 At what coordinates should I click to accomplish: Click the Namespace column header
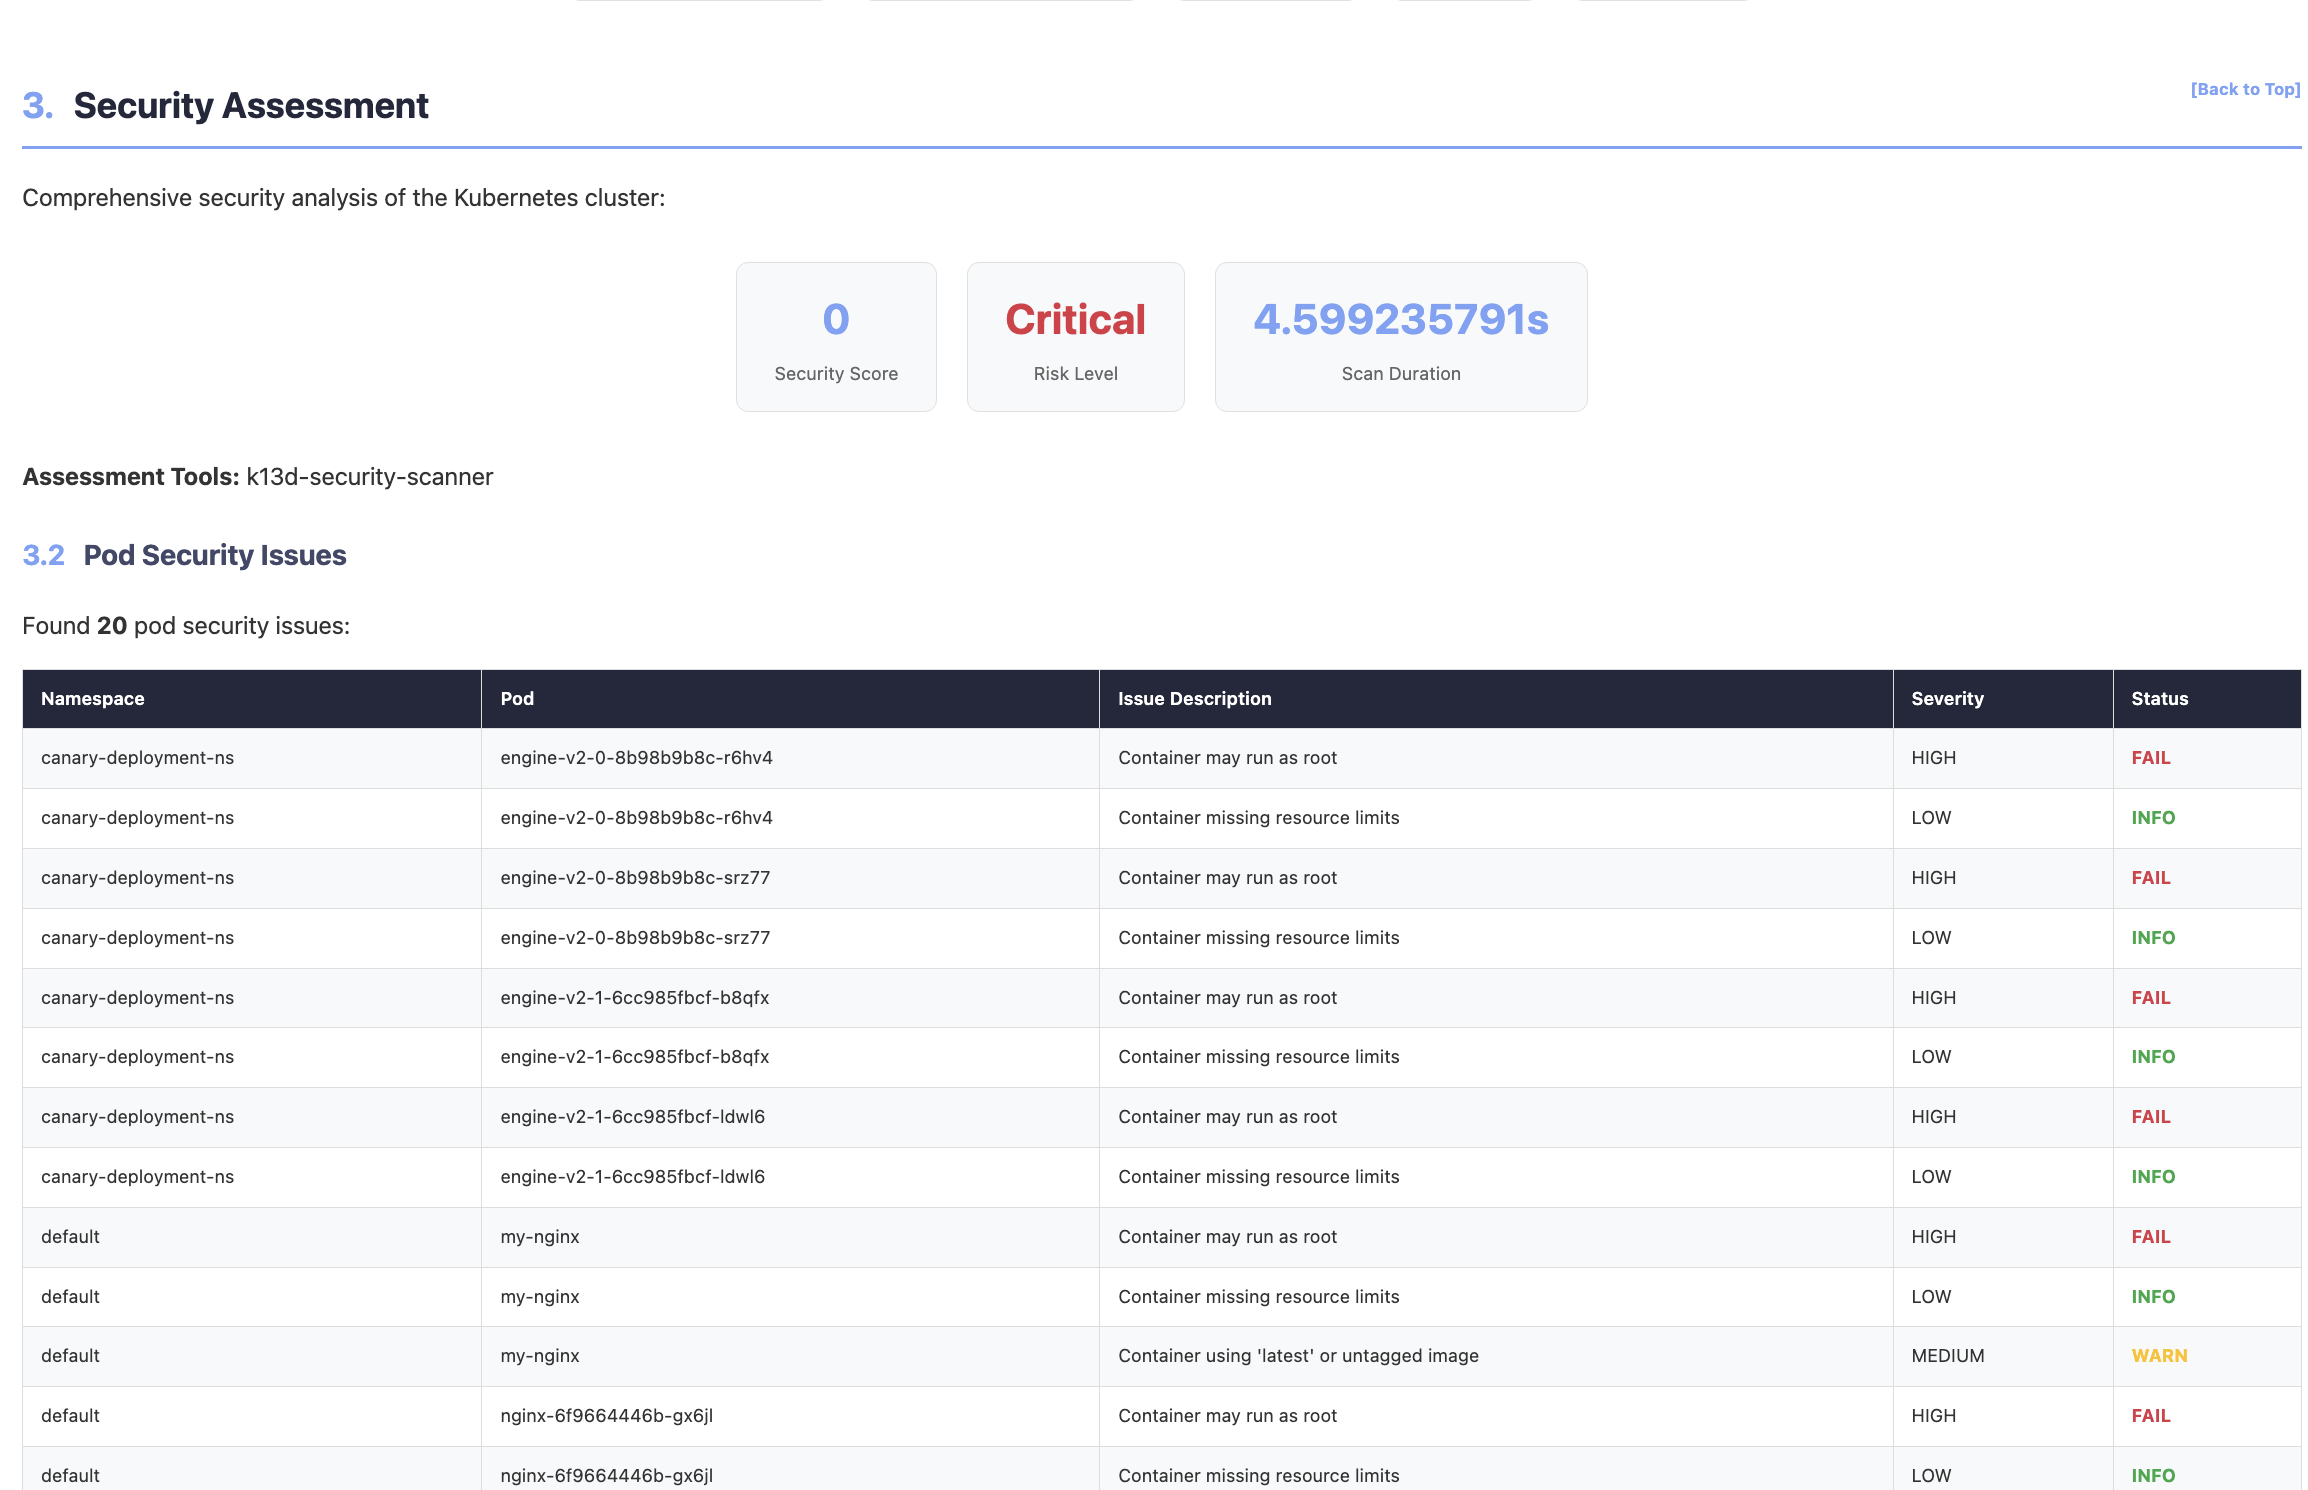(92, 699)
